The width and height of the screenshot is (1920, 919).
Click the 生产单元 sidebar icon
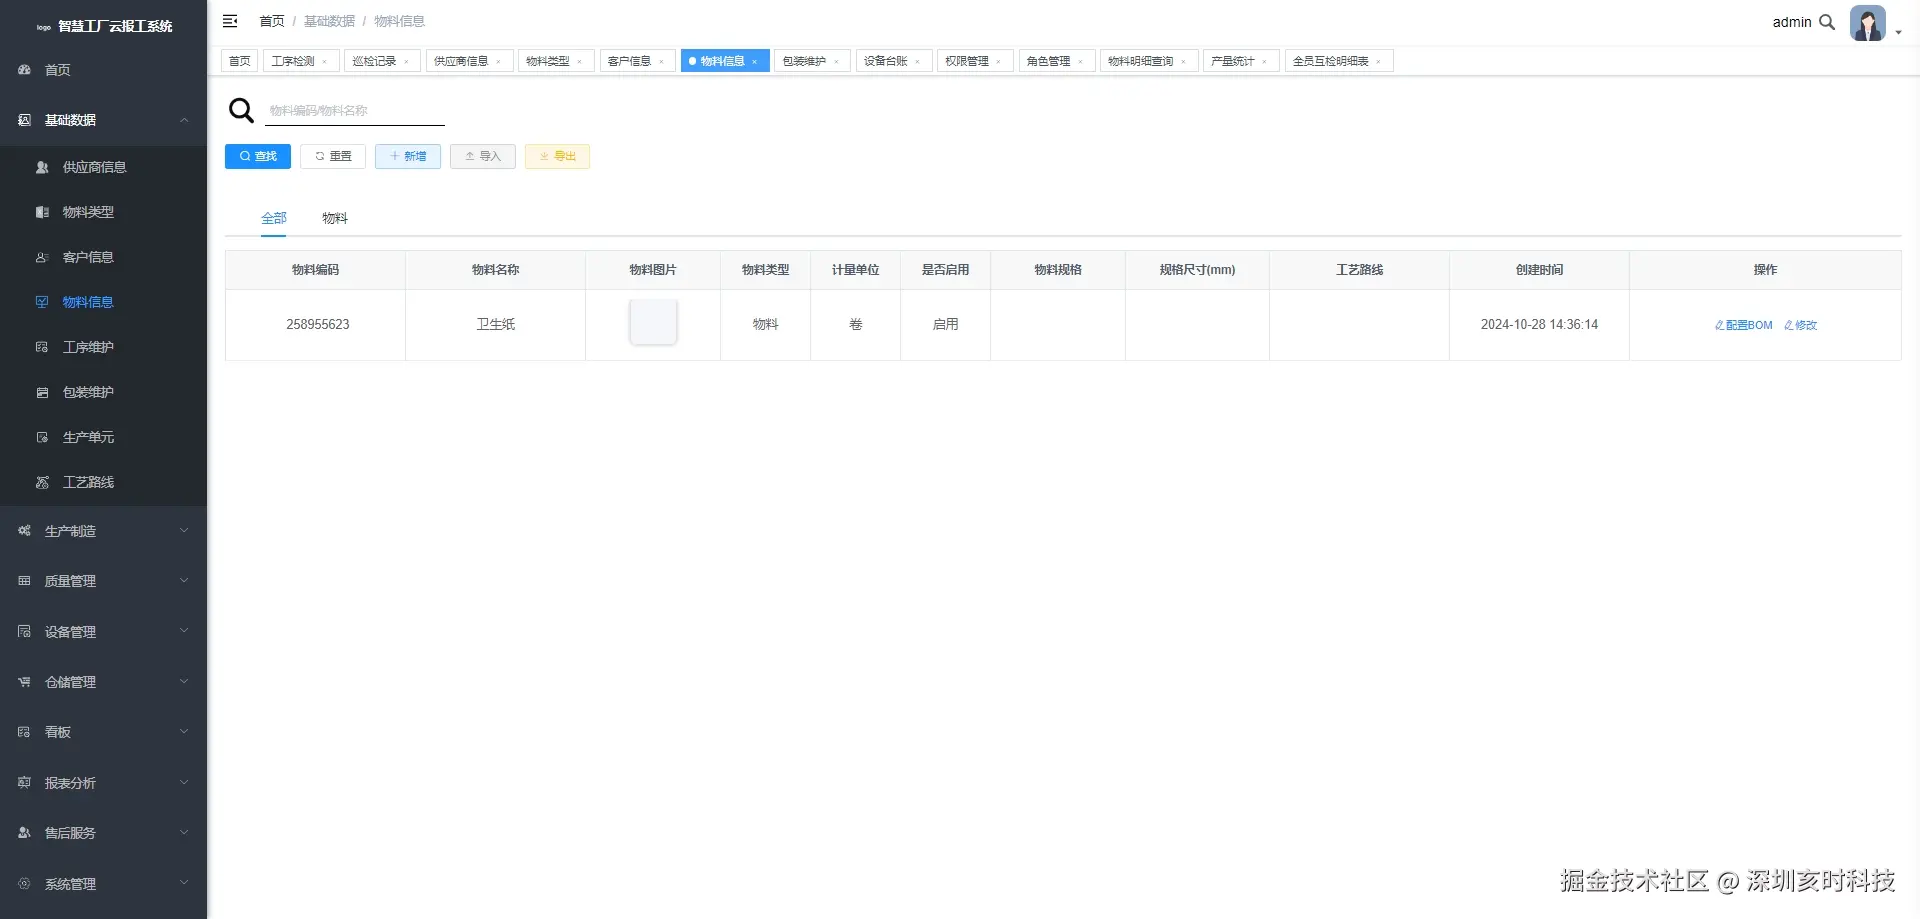point(42,437)
